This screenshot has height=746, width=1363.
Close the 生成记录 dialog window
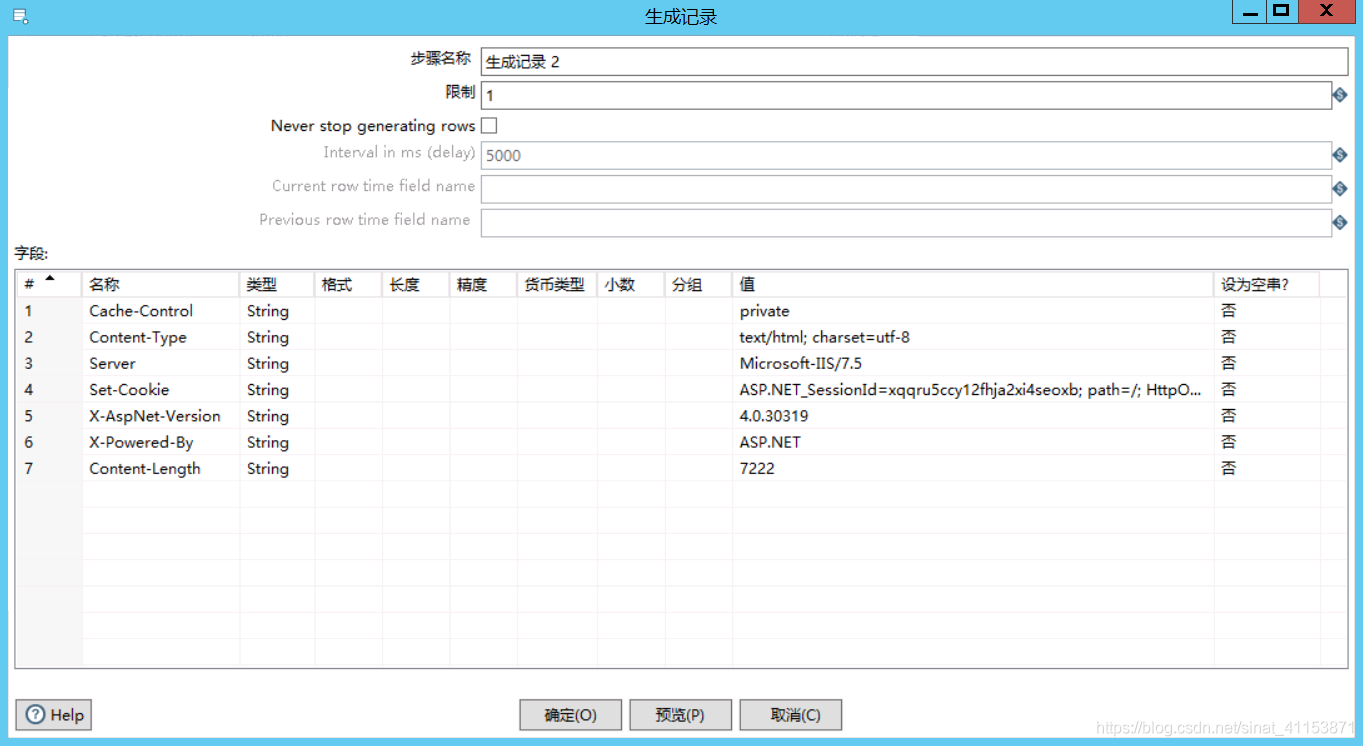(1326, 11)
